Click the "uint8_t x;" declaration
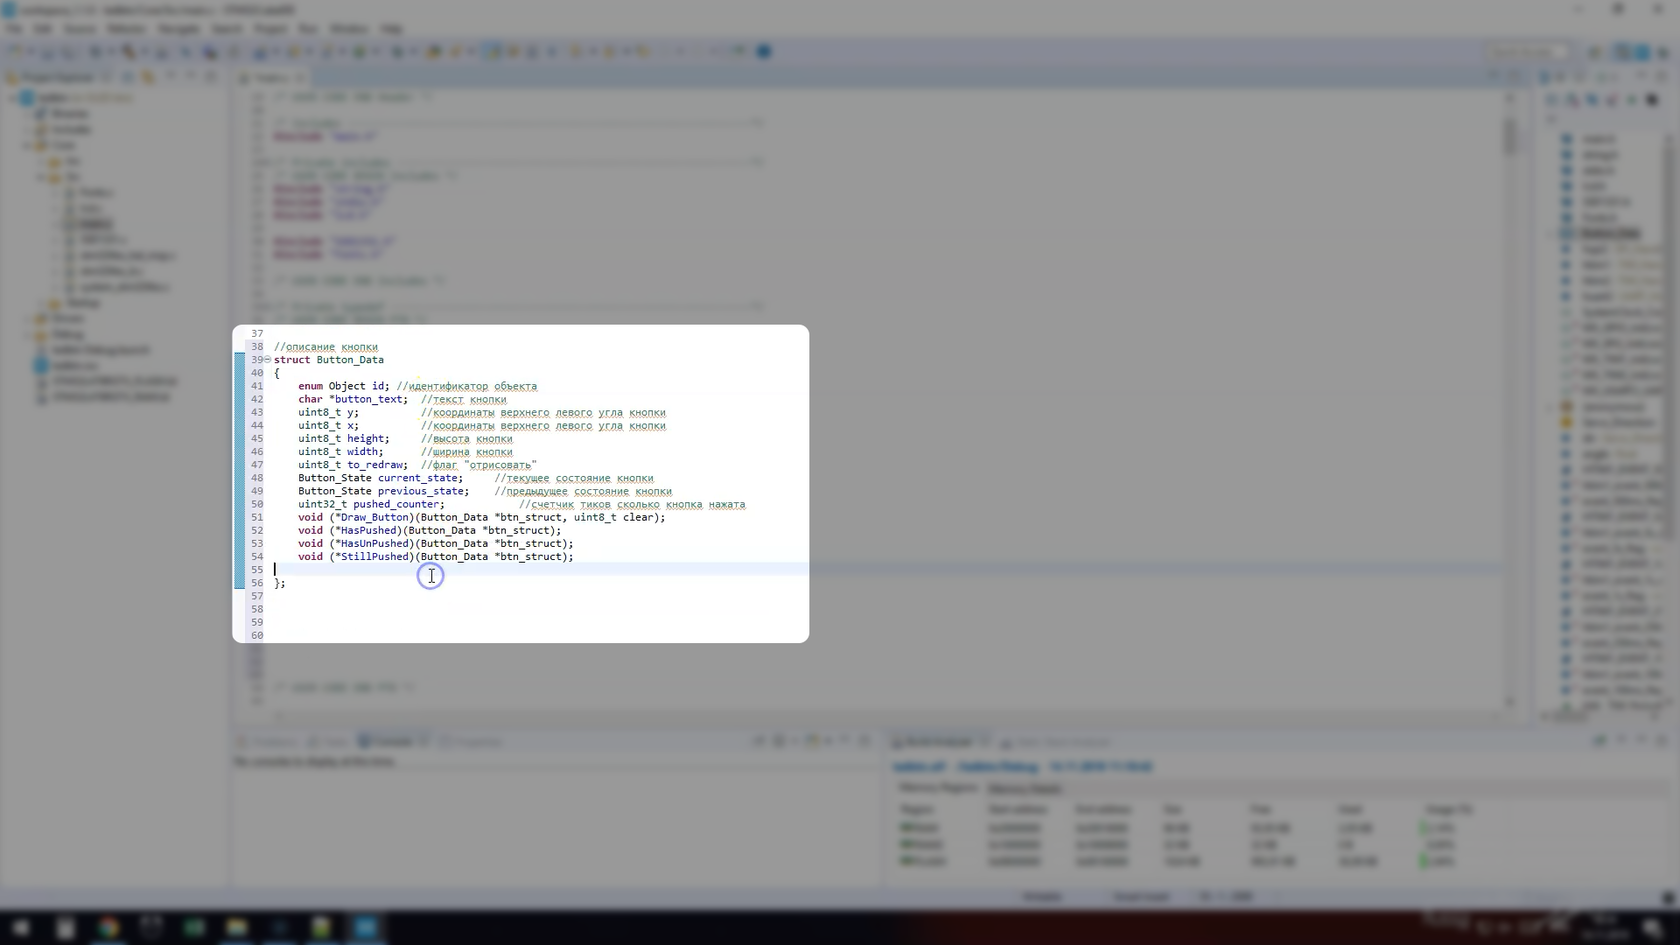 point(328,425)
